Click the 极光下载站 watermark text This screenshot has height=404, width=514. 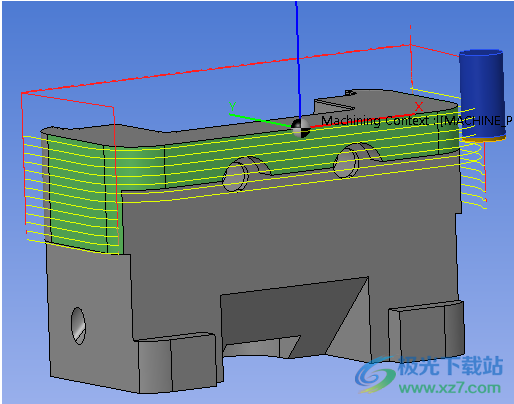450,366
